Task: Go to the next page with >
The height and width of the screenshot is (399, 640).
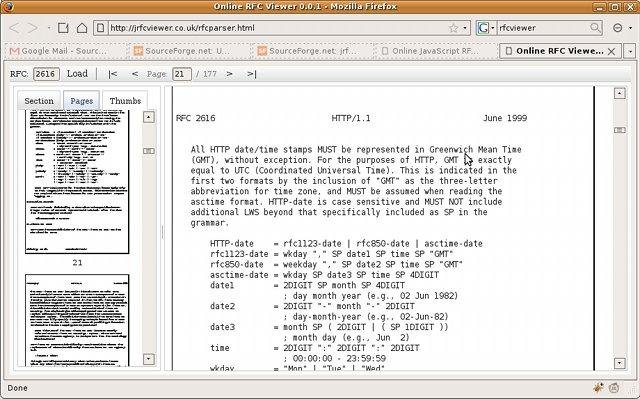Action: [x=229, y=74]
